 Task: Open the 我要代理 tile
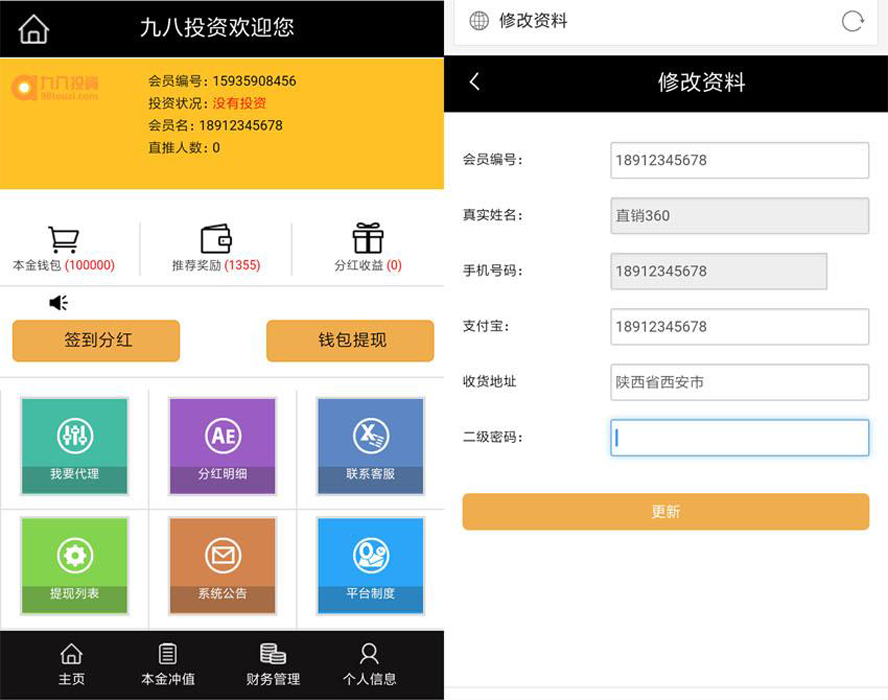(74, 446)
